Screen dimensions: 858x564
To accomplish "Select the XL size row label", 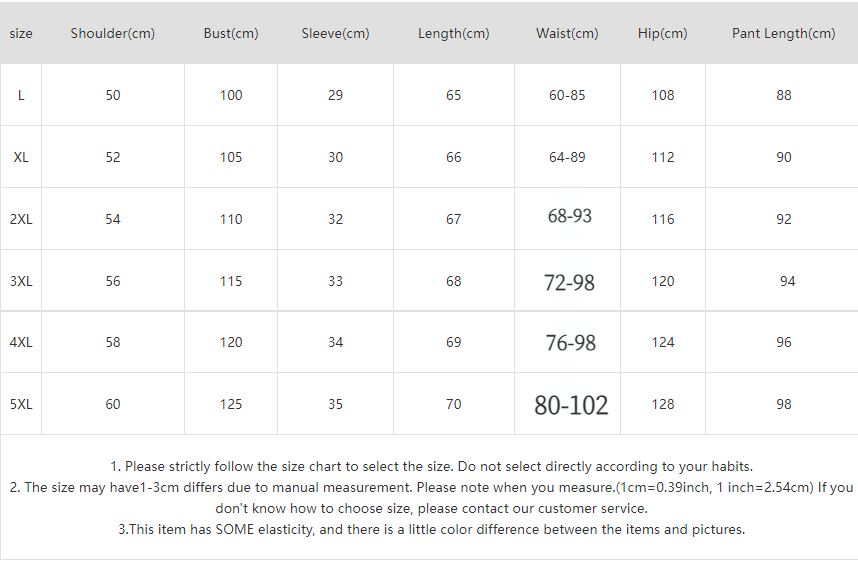I will click(x=21, y=157).
